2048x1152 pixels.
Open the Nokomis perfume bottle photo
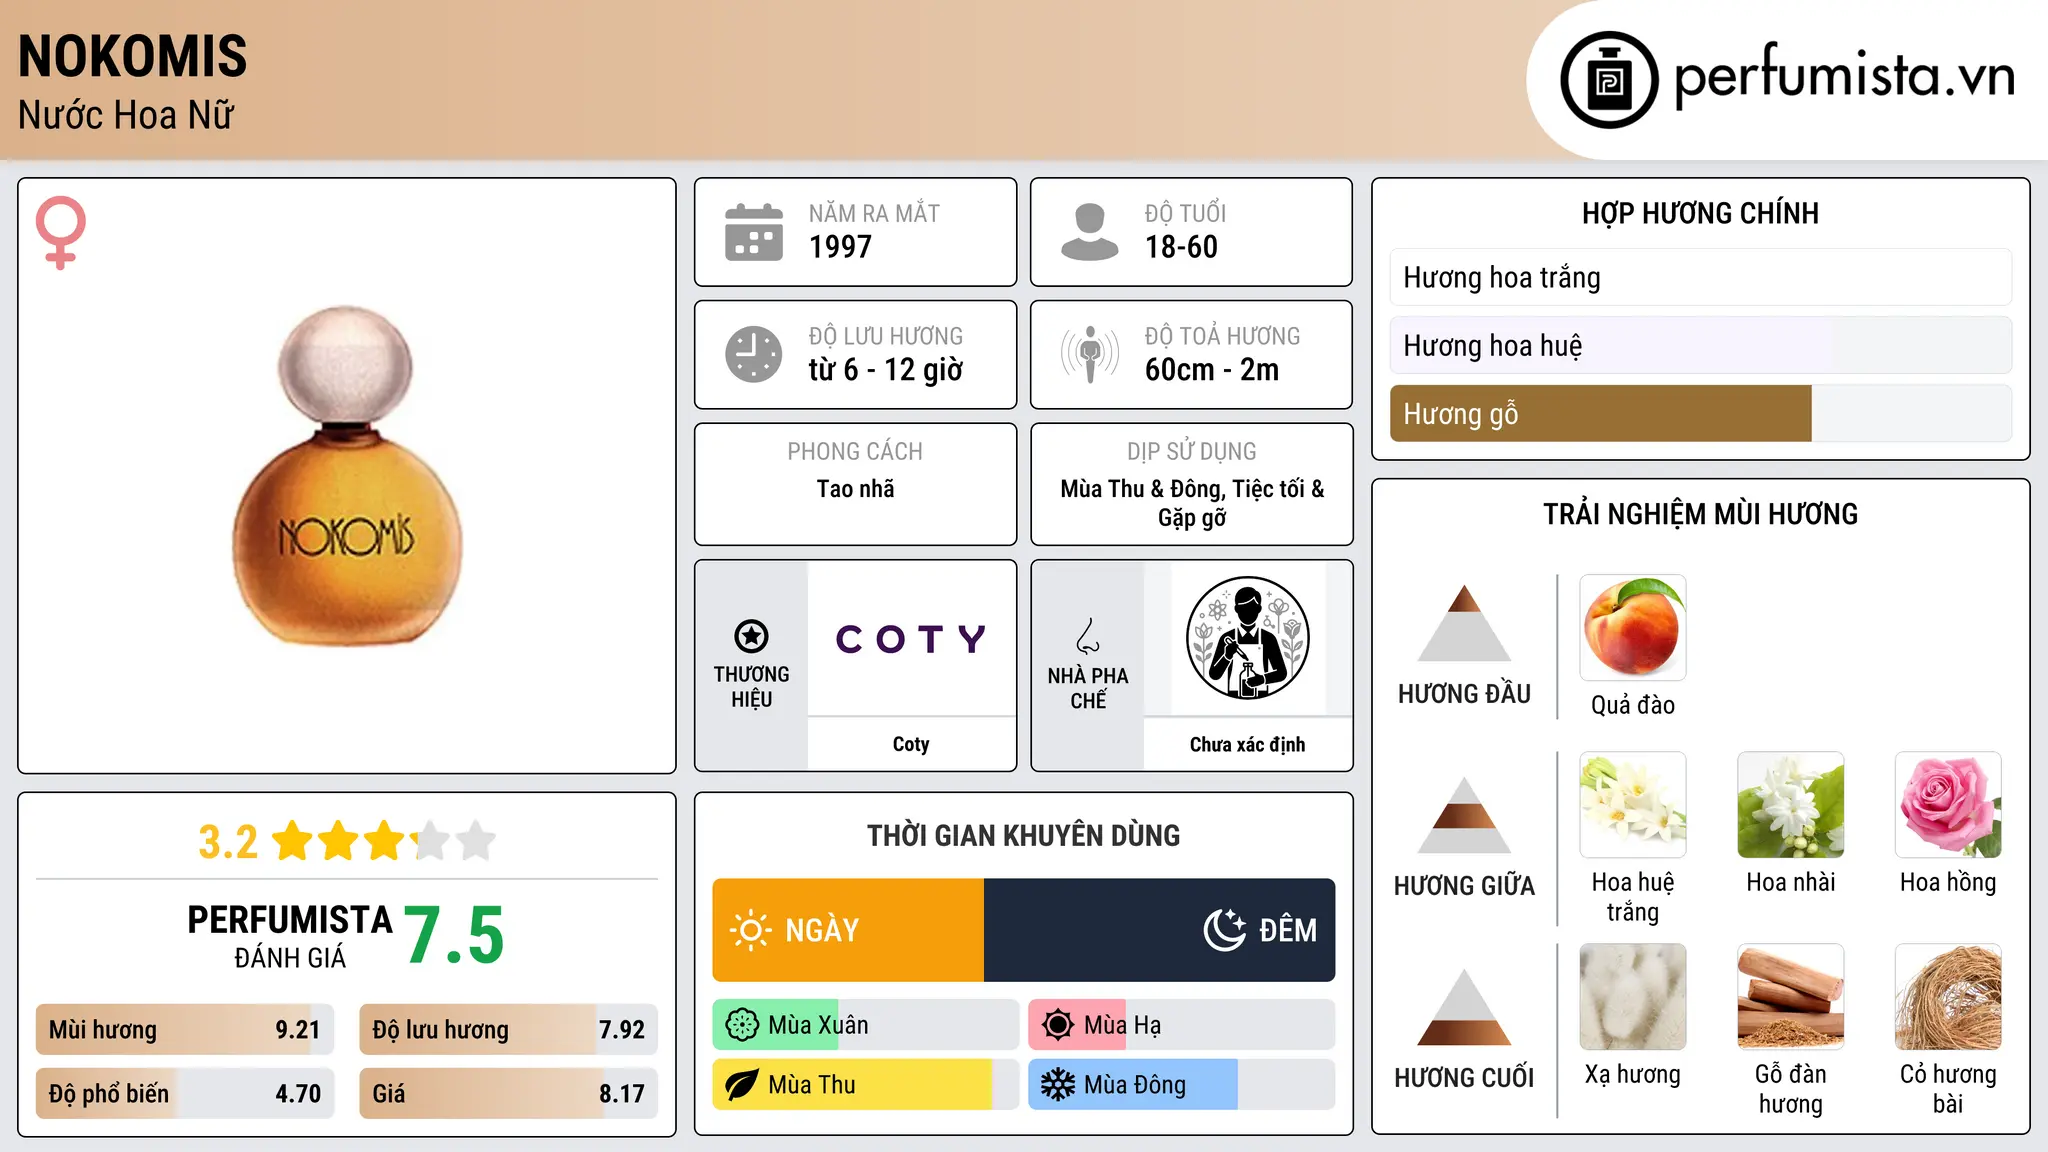click(x=347, y=476)
